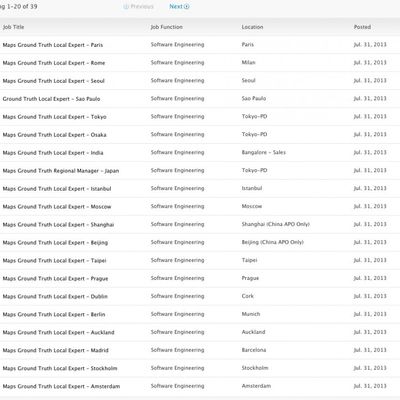Open Maps Ground Truth Regional Manager – Japan
This screenshot has width=400, height=400.
(61, 171)
